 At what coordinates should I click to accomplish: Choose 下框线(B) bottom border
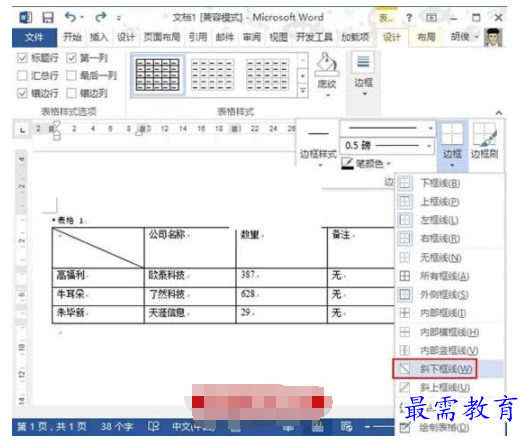tap(450, 183)
